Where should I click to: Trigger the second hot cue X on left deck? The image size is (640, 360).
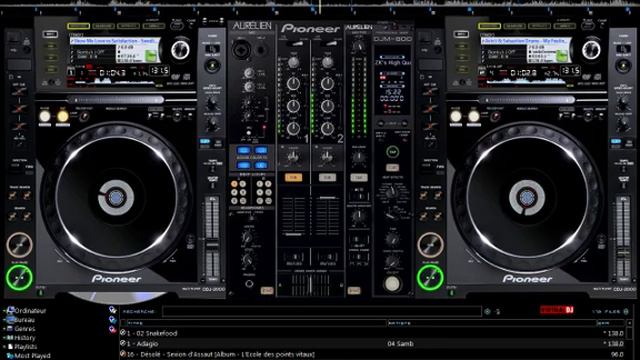tap(19, 109)
